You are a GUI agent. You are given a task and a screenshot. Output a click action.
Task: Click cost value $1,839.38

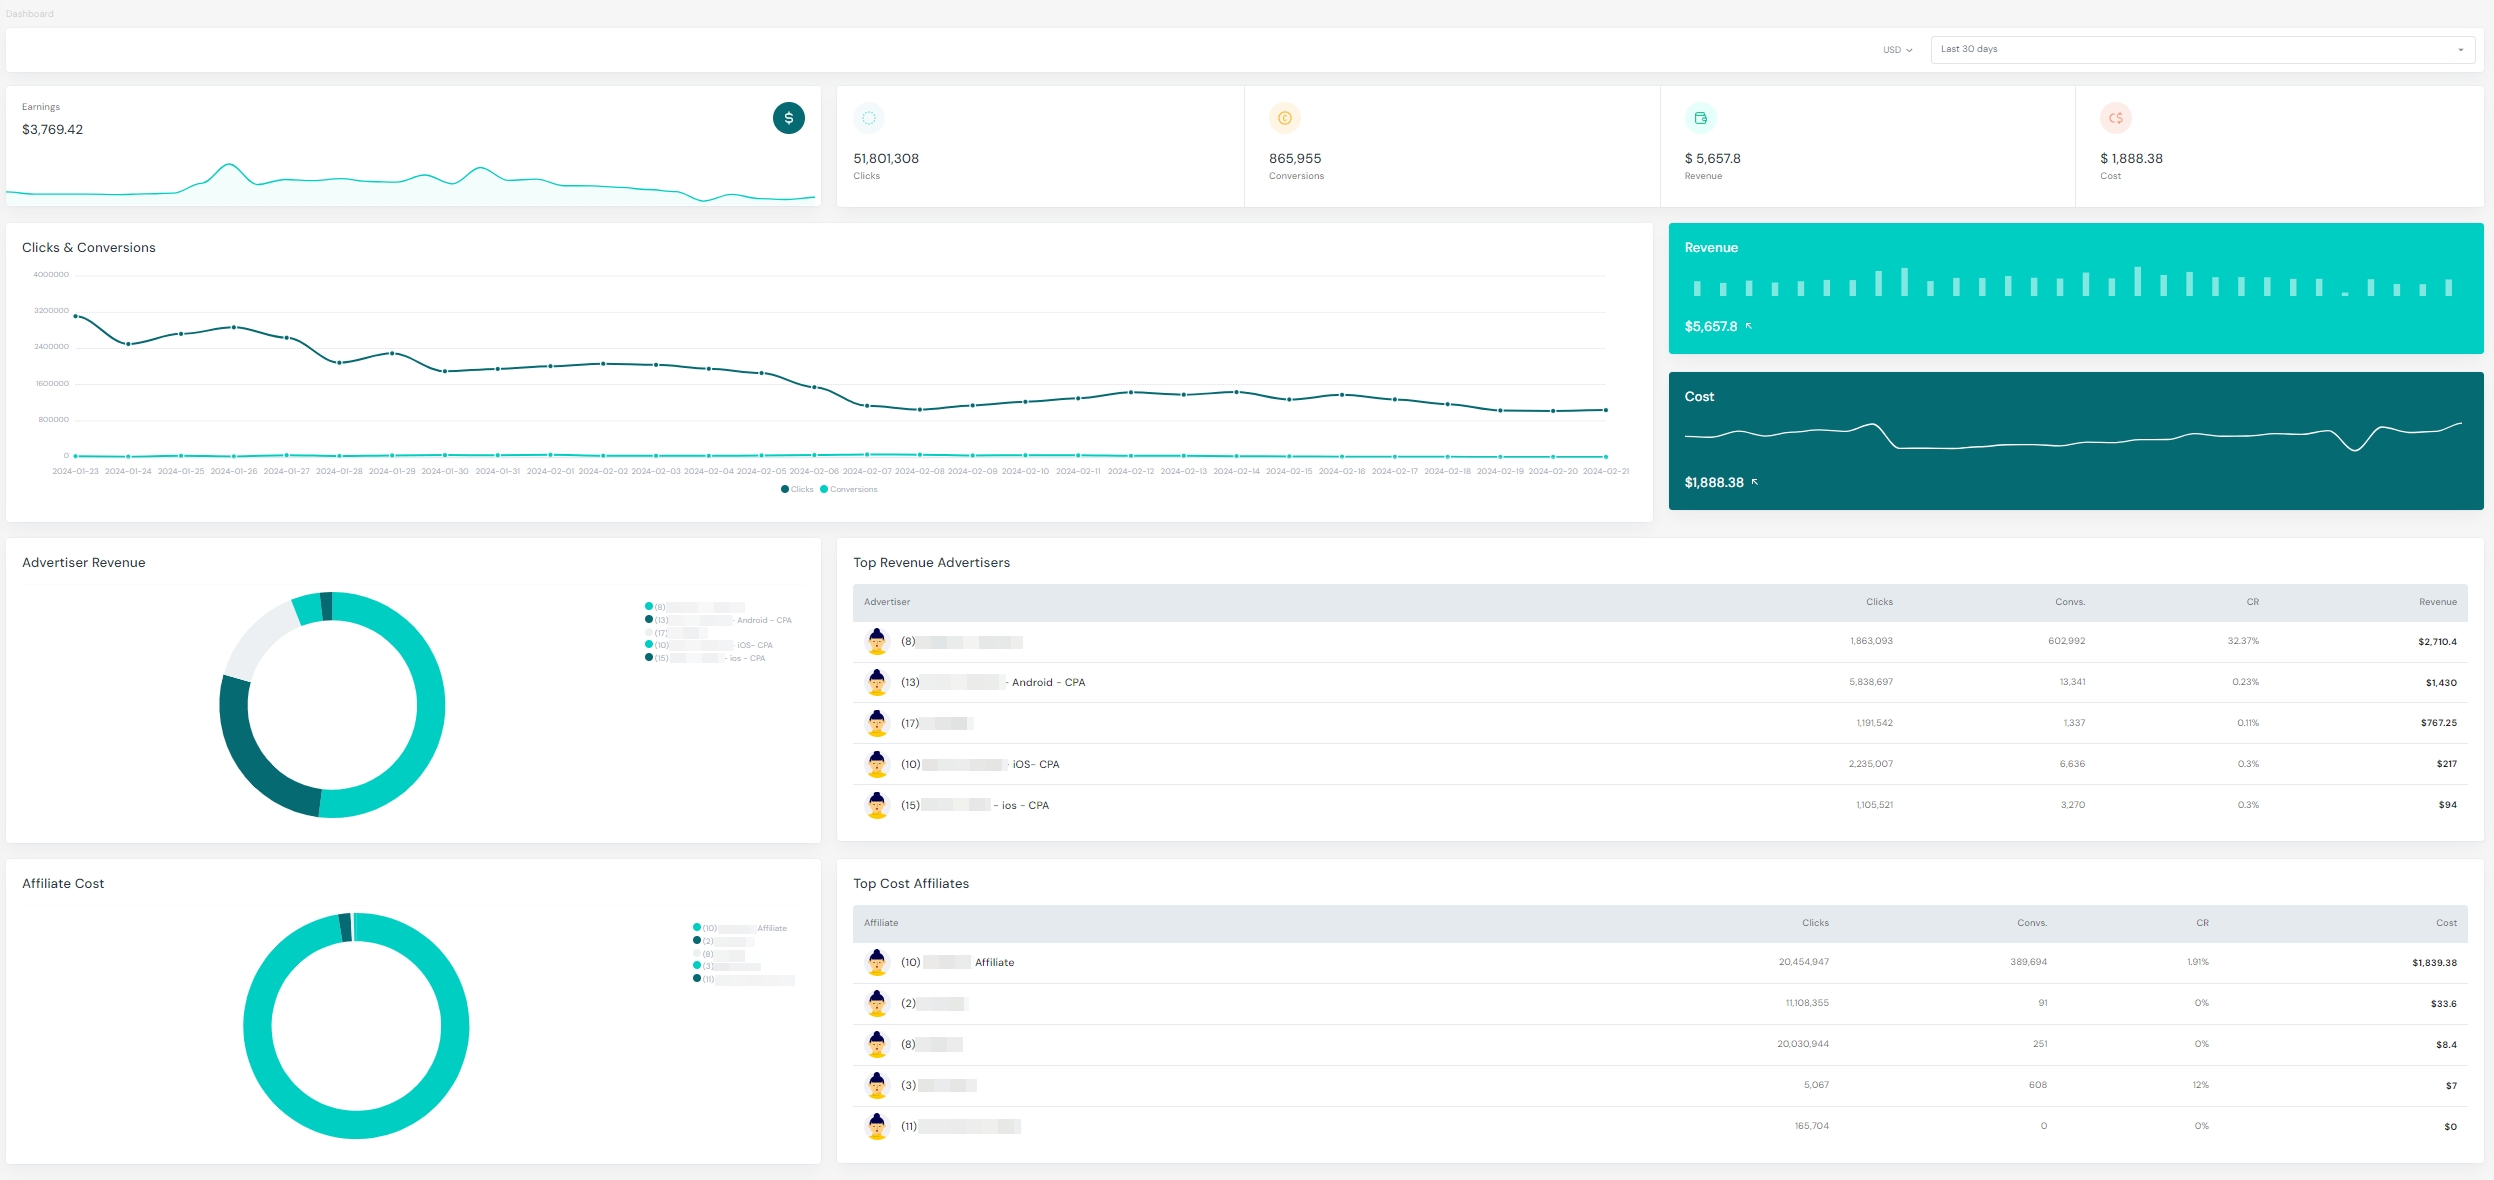tap(2434, 963)
